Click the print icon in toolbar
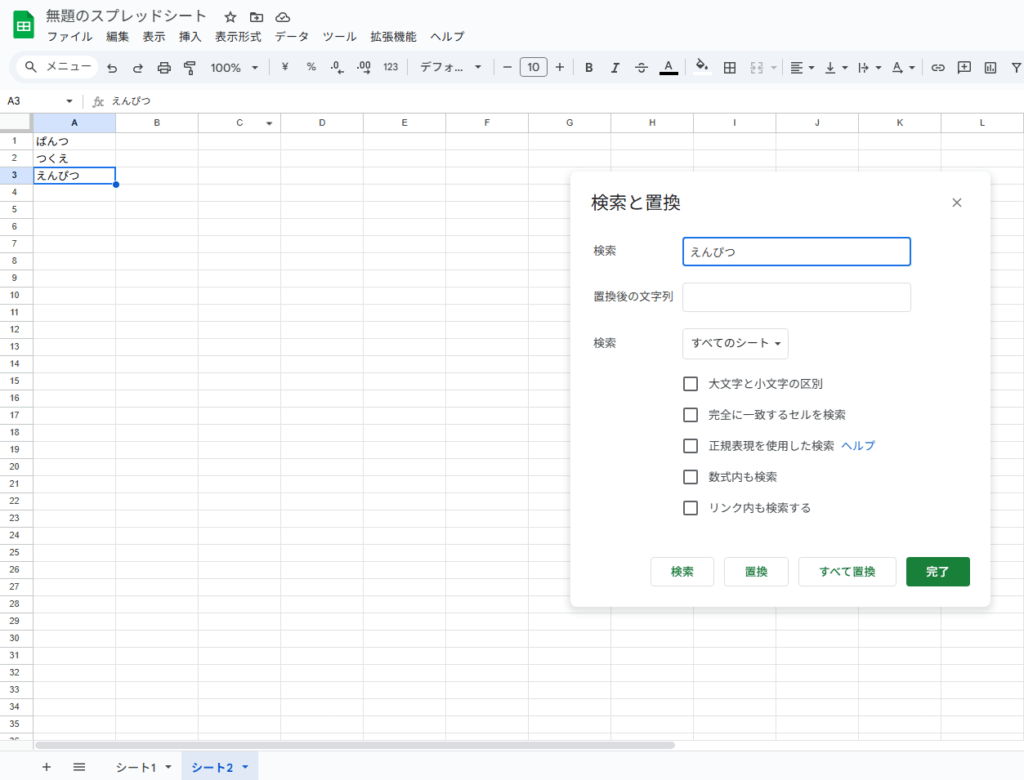Viewport: 1024px width, 780px height. [164, 68]
